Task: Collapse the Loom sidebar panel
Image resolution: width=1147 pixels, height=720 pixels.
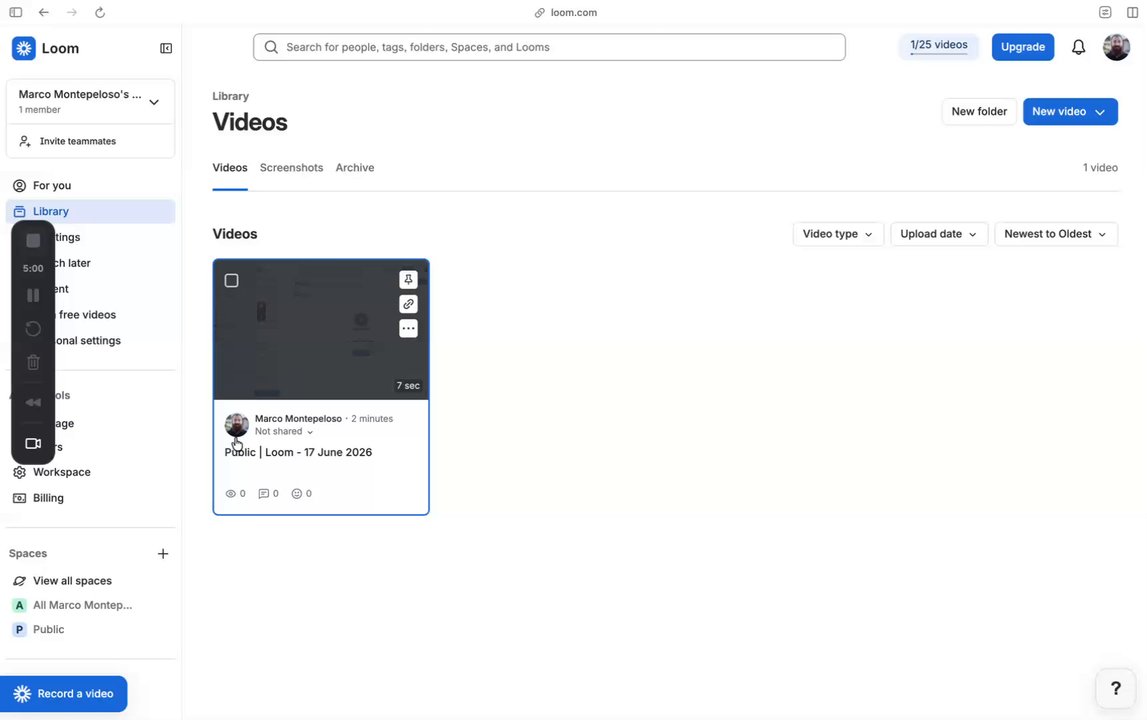Action: (166, 48)
